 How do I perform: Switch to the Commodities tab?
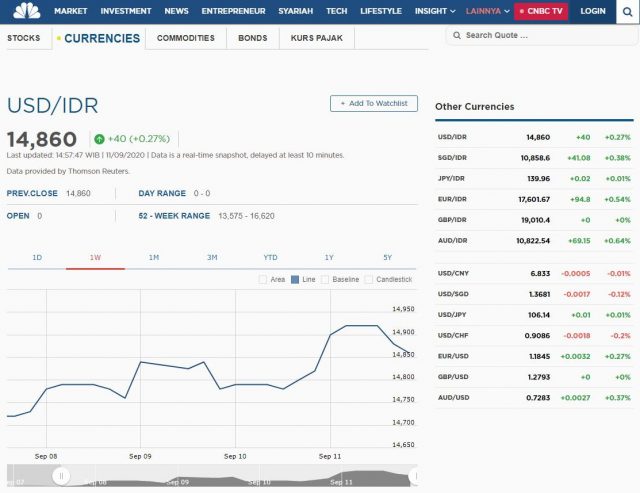(186, 38)
